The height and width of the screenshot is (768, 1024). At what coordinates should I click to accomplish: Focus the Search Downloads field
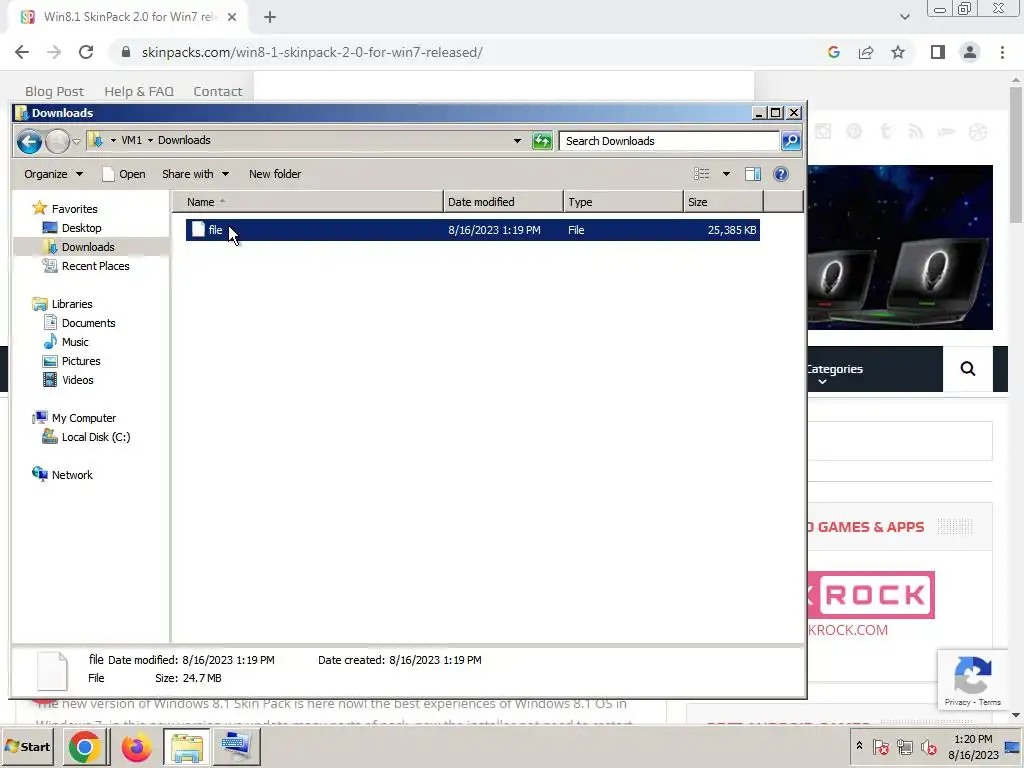coord(669,140)
